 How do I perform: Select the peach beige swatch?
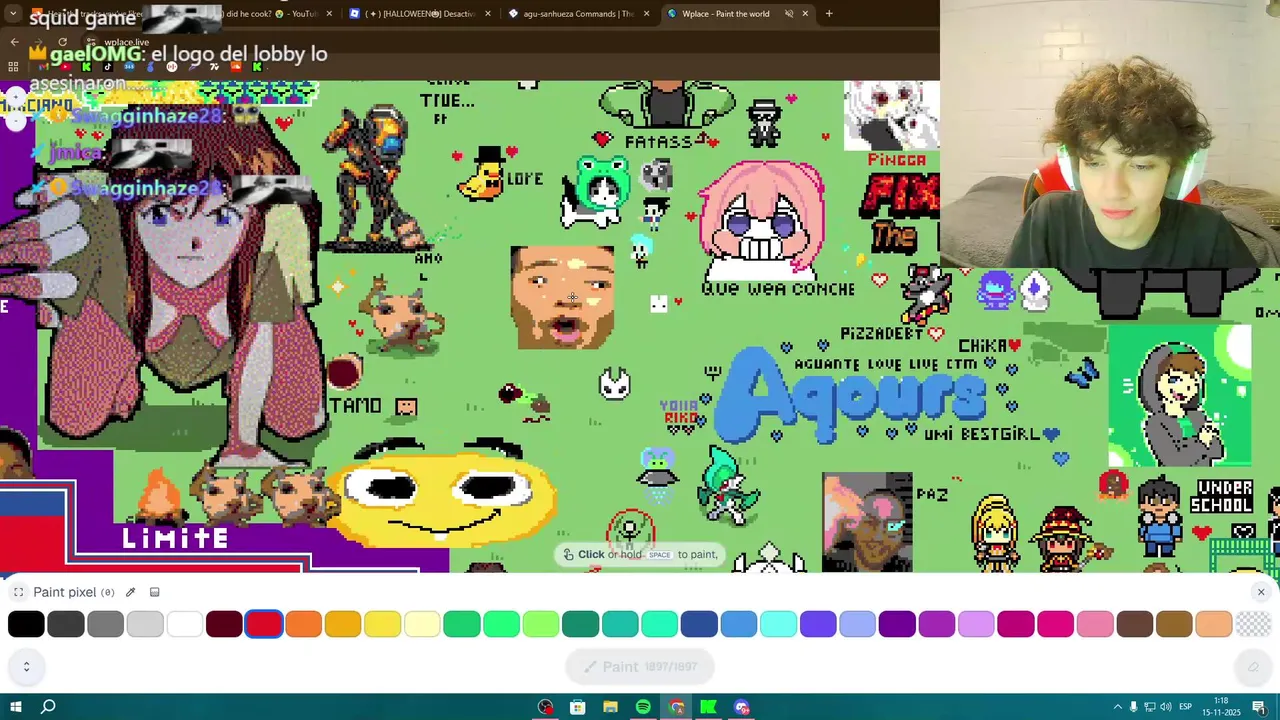[1213, 624]
